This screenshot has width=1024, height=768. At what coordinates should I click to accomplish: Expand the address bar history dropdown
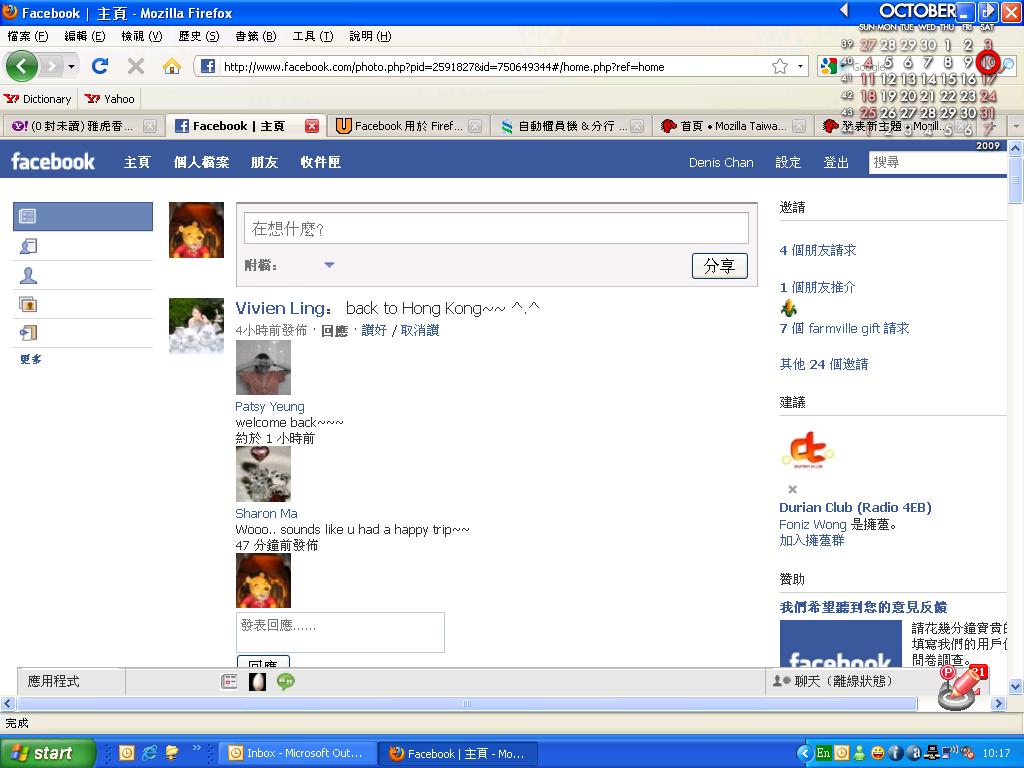pos(801,66)
